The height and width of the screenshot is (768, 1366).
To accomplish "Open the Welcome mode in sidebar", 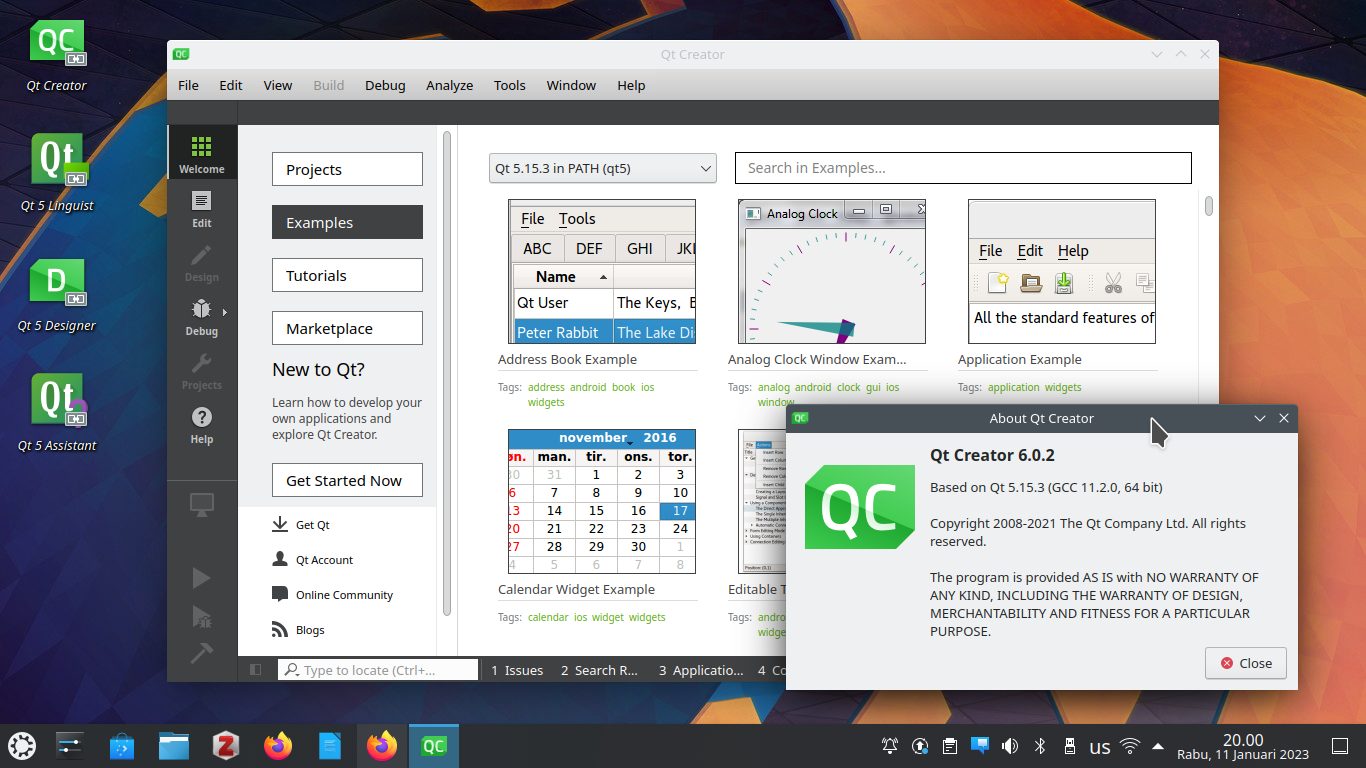I will click(202, 152).
